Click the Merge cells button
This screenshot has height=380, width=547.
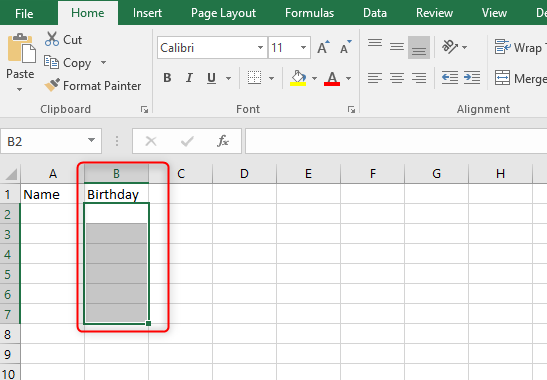coord(520,78)
